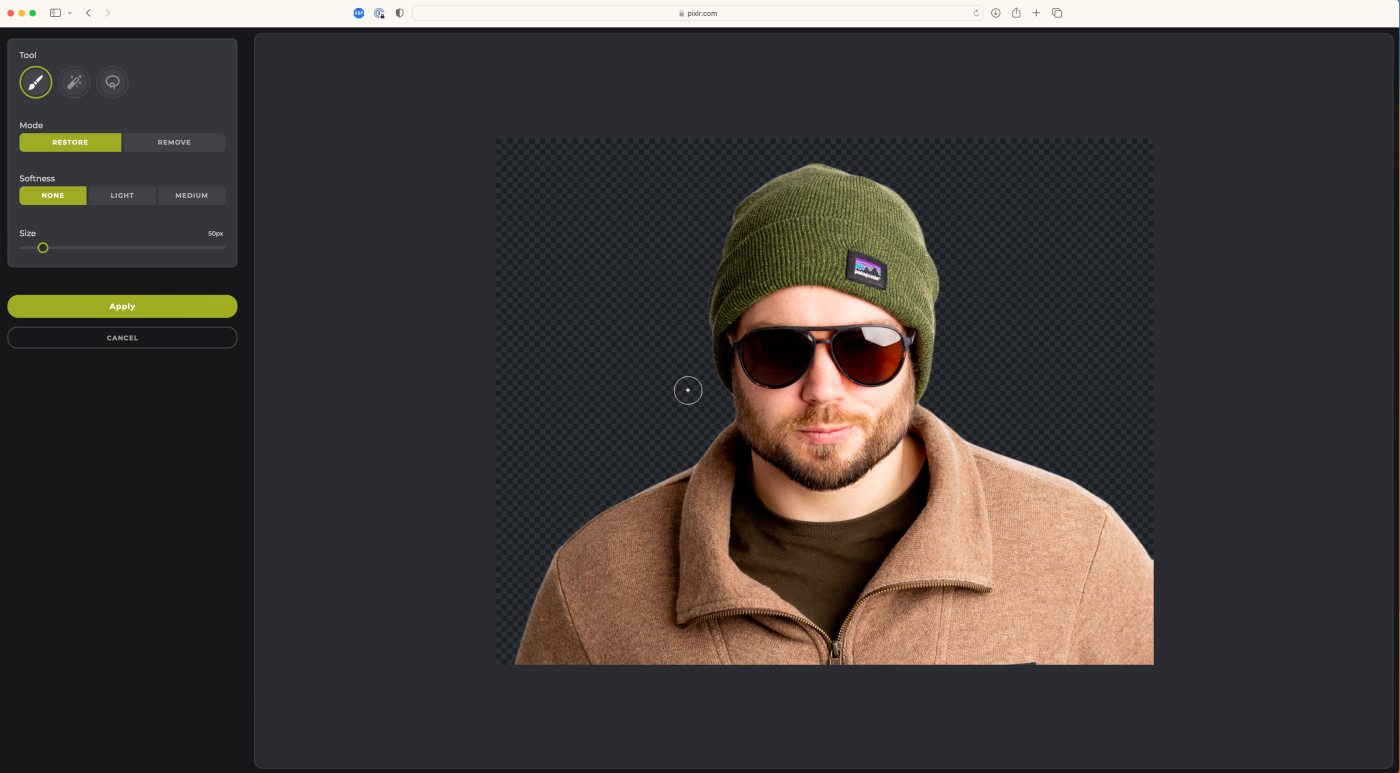The height and width of the screenshot is (773, 1400).
Task: Open the privacy report shield icon
Action: click(x=400, y=13)
